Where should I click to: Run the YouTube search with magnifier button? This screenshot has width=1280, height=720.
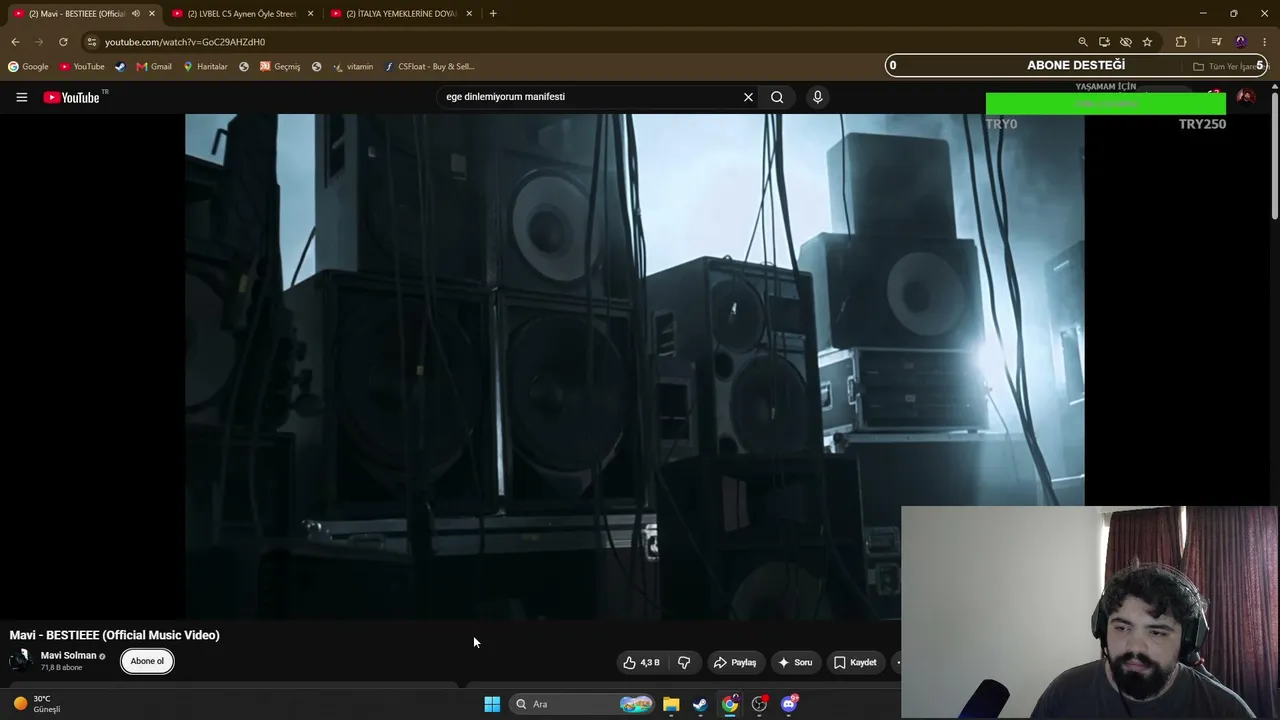pyautogui.click(x=777, y=97)
